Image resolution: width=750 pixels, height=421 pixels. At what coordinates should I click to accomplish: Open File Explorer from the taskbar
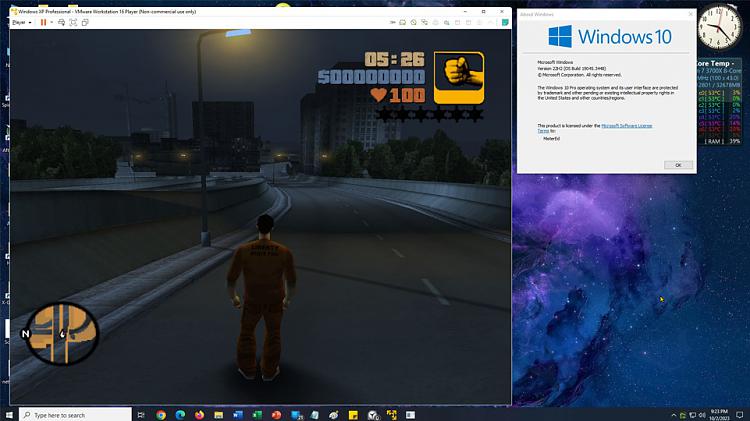pyautogui.click(x=219, y=415)
